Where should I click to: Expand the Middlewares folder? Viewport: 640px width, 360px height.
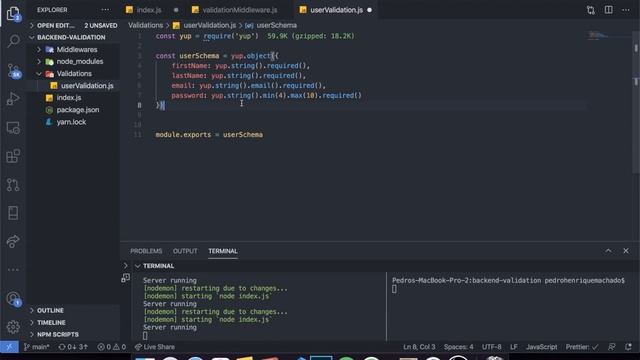[73, 49]
